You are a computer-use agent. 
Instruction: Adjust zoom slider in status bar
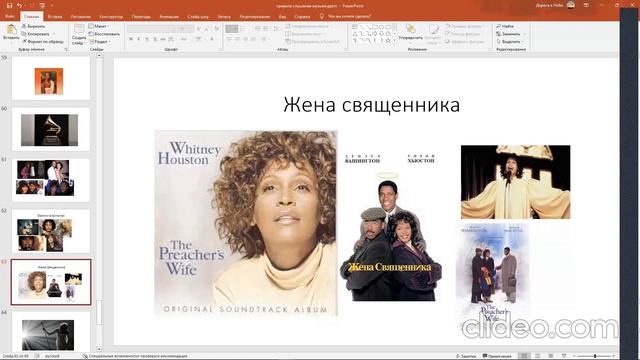(x=595, y=356)
